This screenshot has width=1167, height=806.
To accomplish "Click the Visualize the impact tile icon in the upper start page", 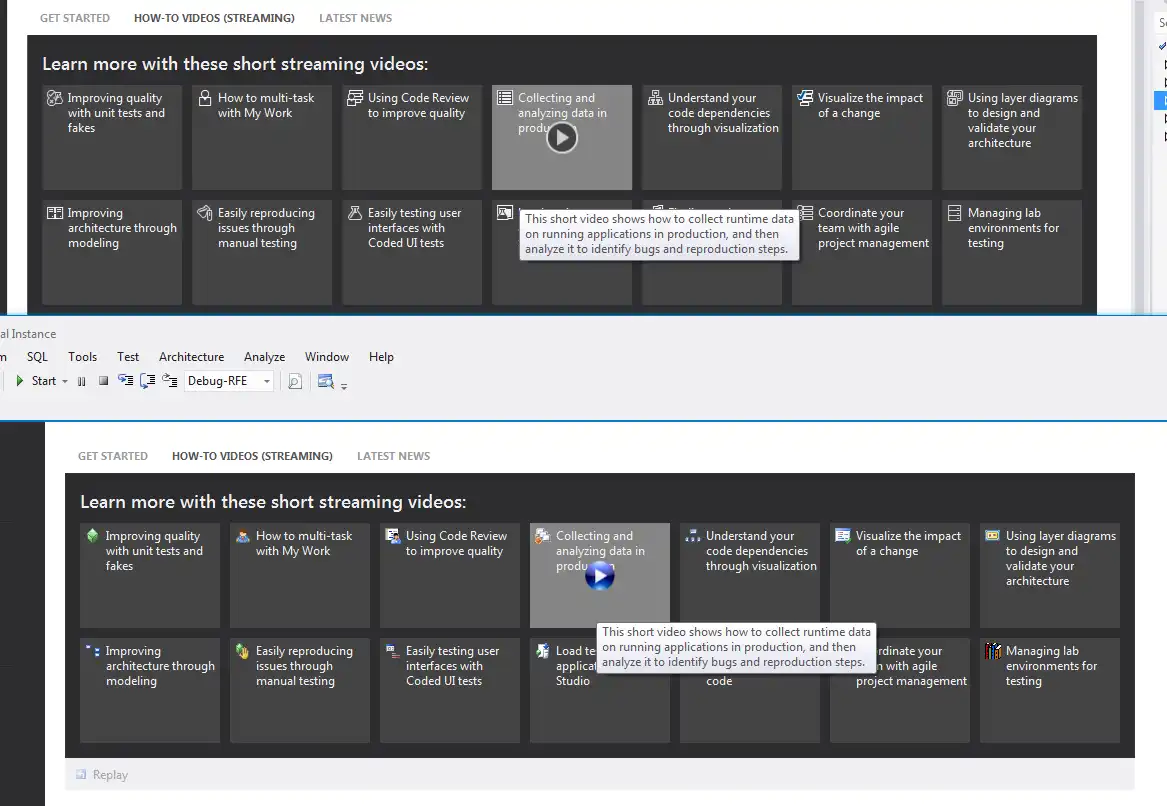I will pyautogui.click(x=805, y=97).
